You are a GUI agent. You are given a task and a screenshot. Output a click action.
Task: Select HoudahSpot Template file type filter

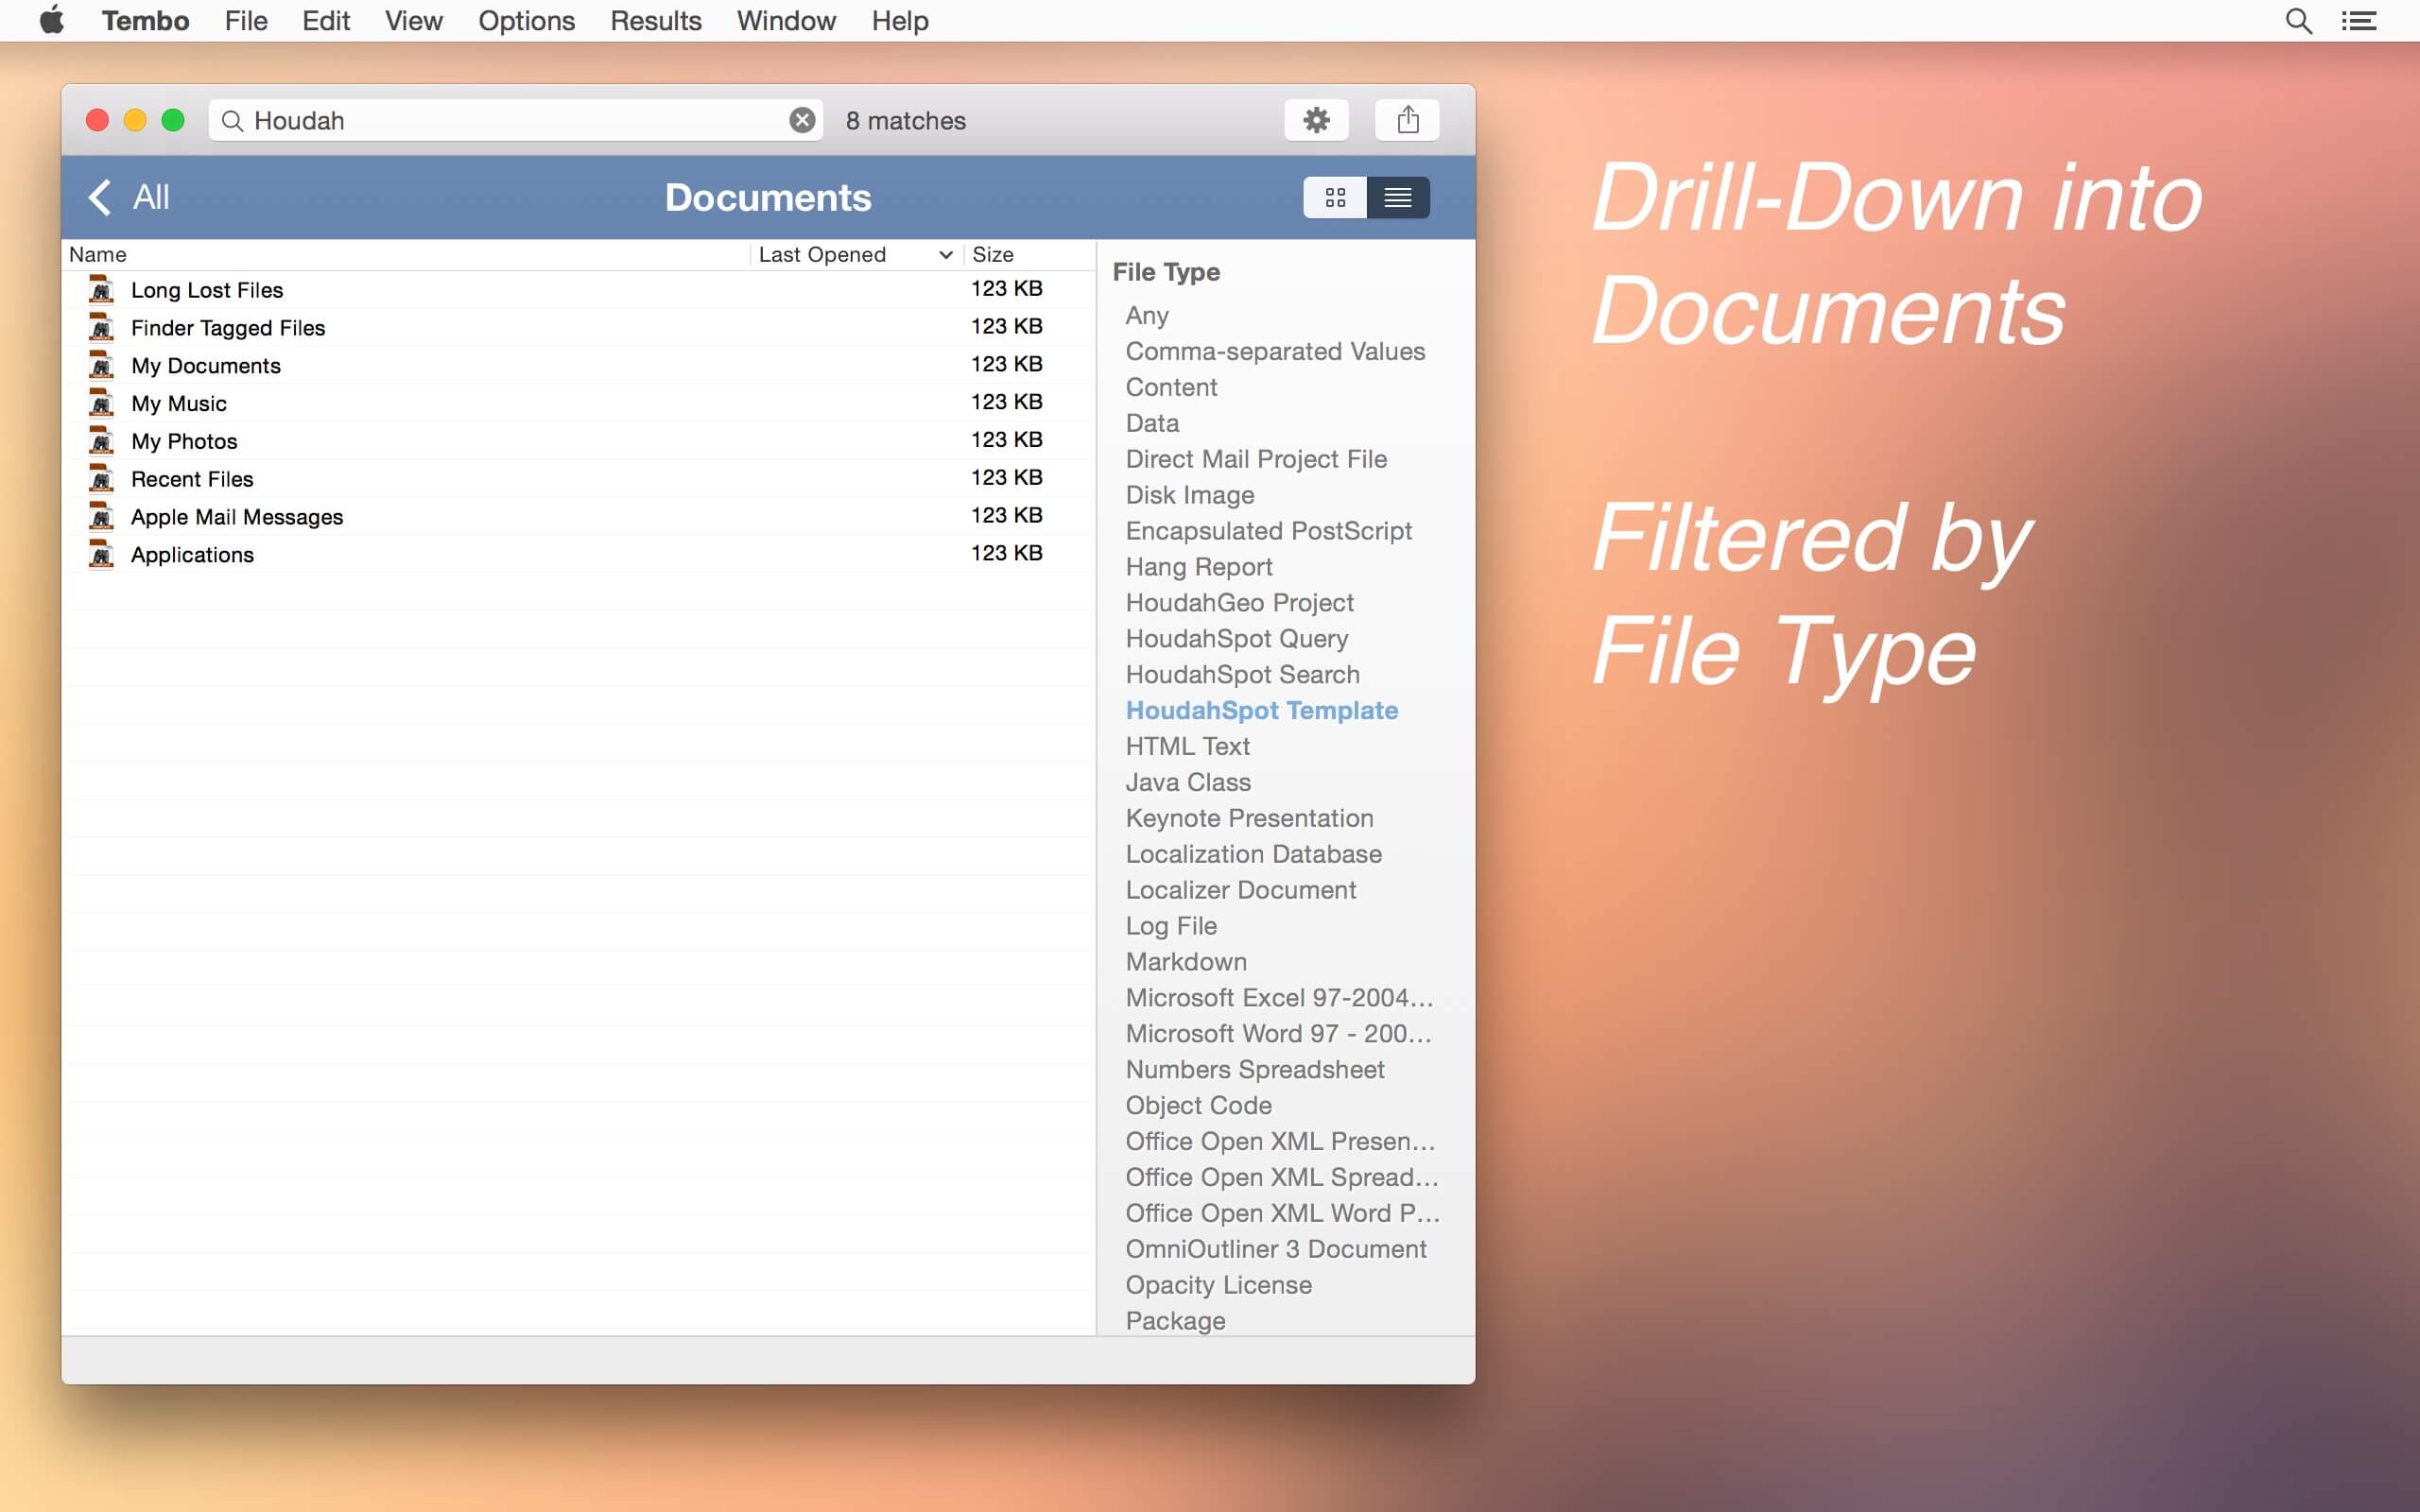[x=1261, y=709]
